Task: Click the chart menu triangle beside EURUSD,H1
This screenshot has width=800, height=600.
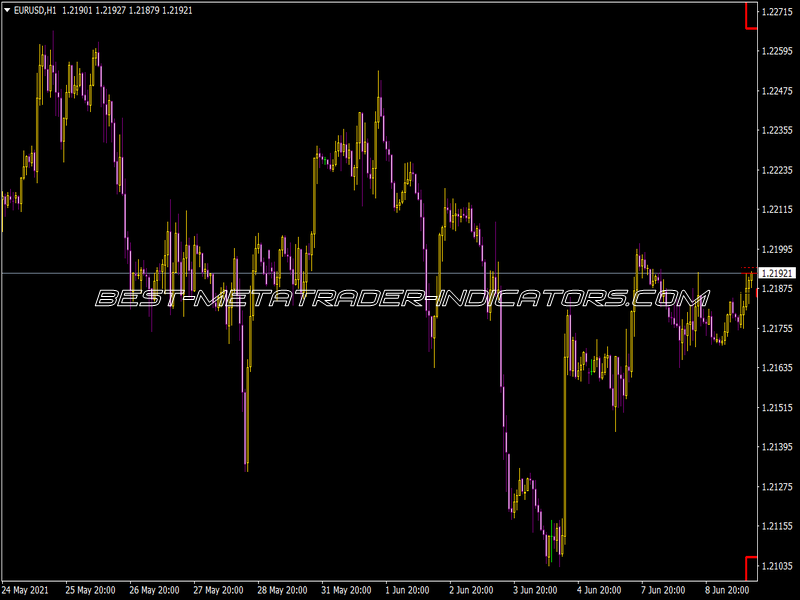Action: point(7,10)
